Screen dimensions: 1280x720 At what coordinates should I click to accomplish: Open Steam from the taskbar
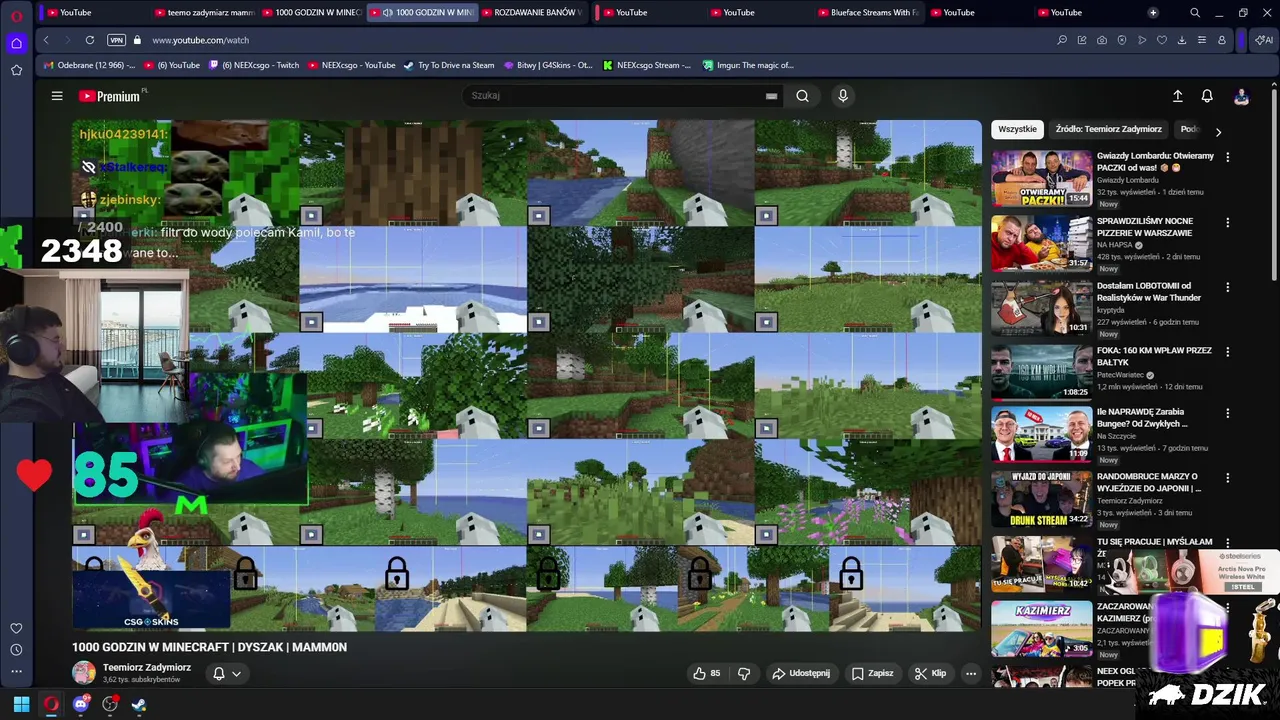point(139,704)
